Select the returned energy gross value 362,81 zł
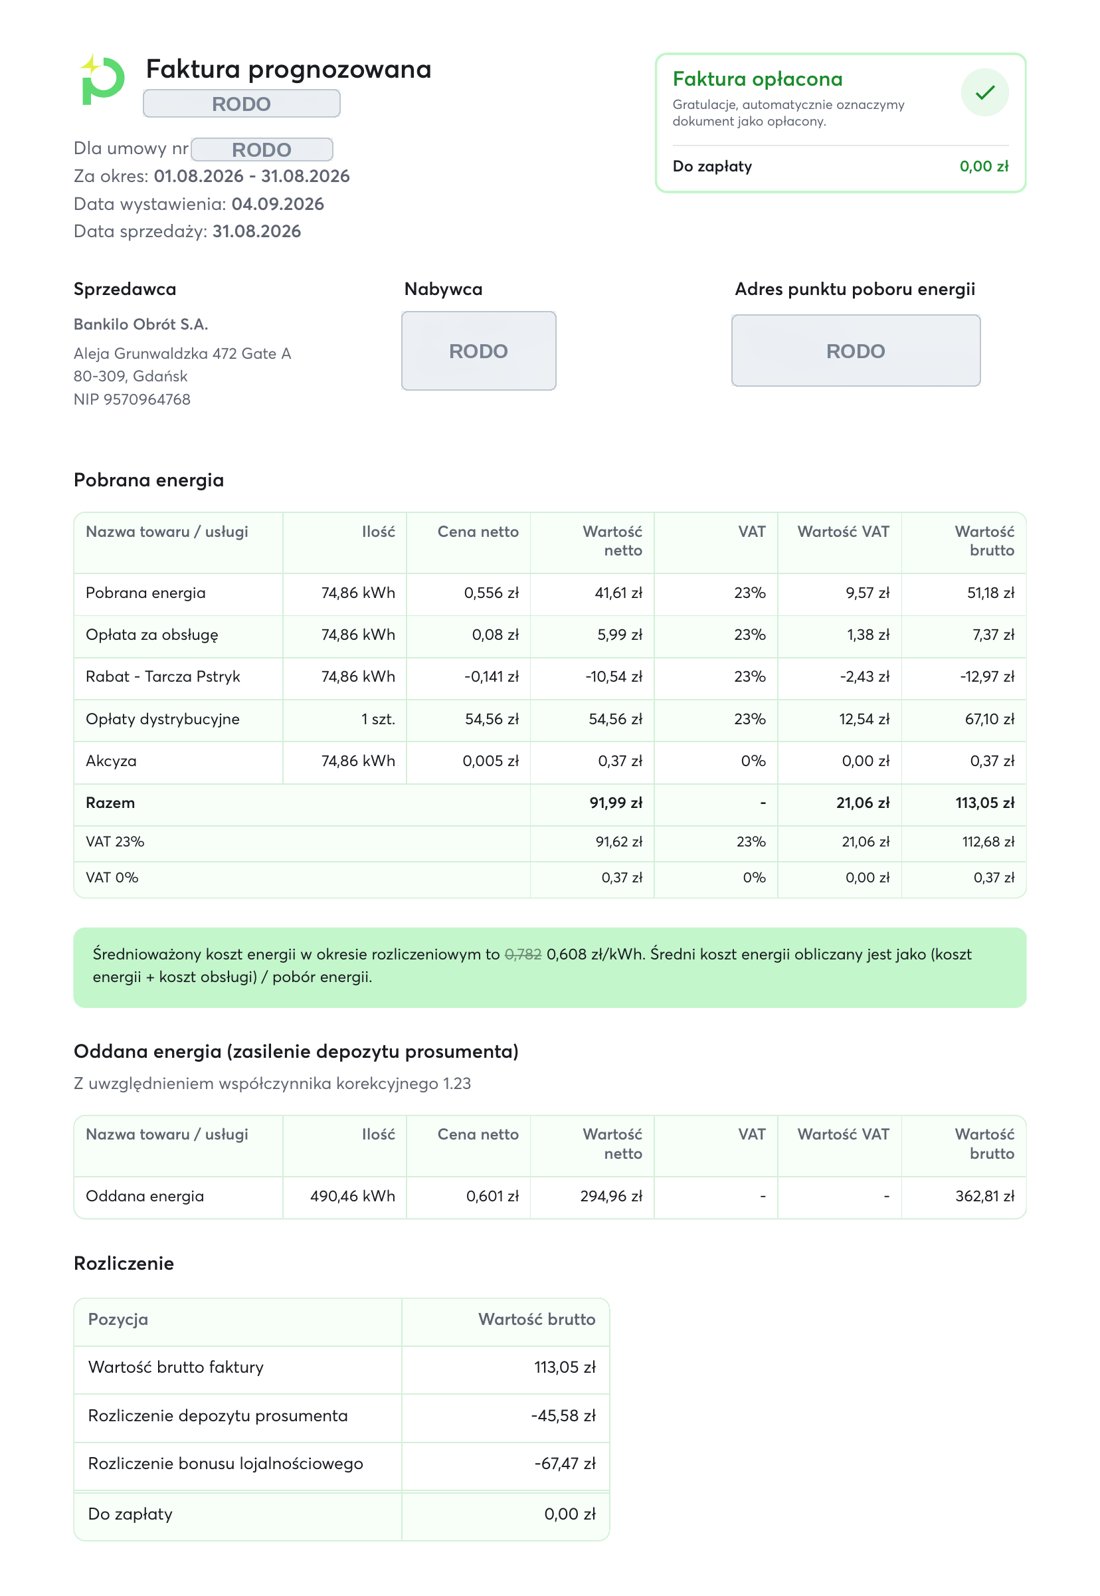1100x1596 pixels. (985, 1196)
